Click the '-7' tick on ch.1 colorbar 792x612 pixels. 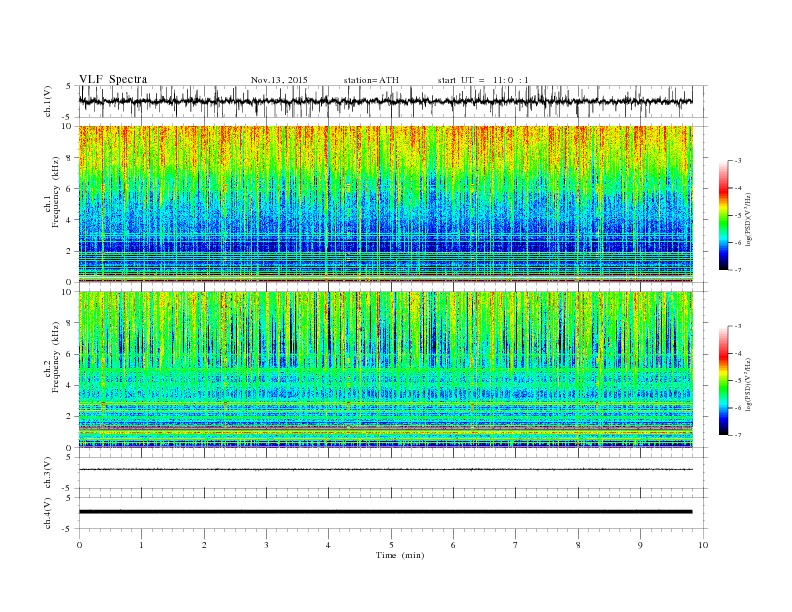738,270
